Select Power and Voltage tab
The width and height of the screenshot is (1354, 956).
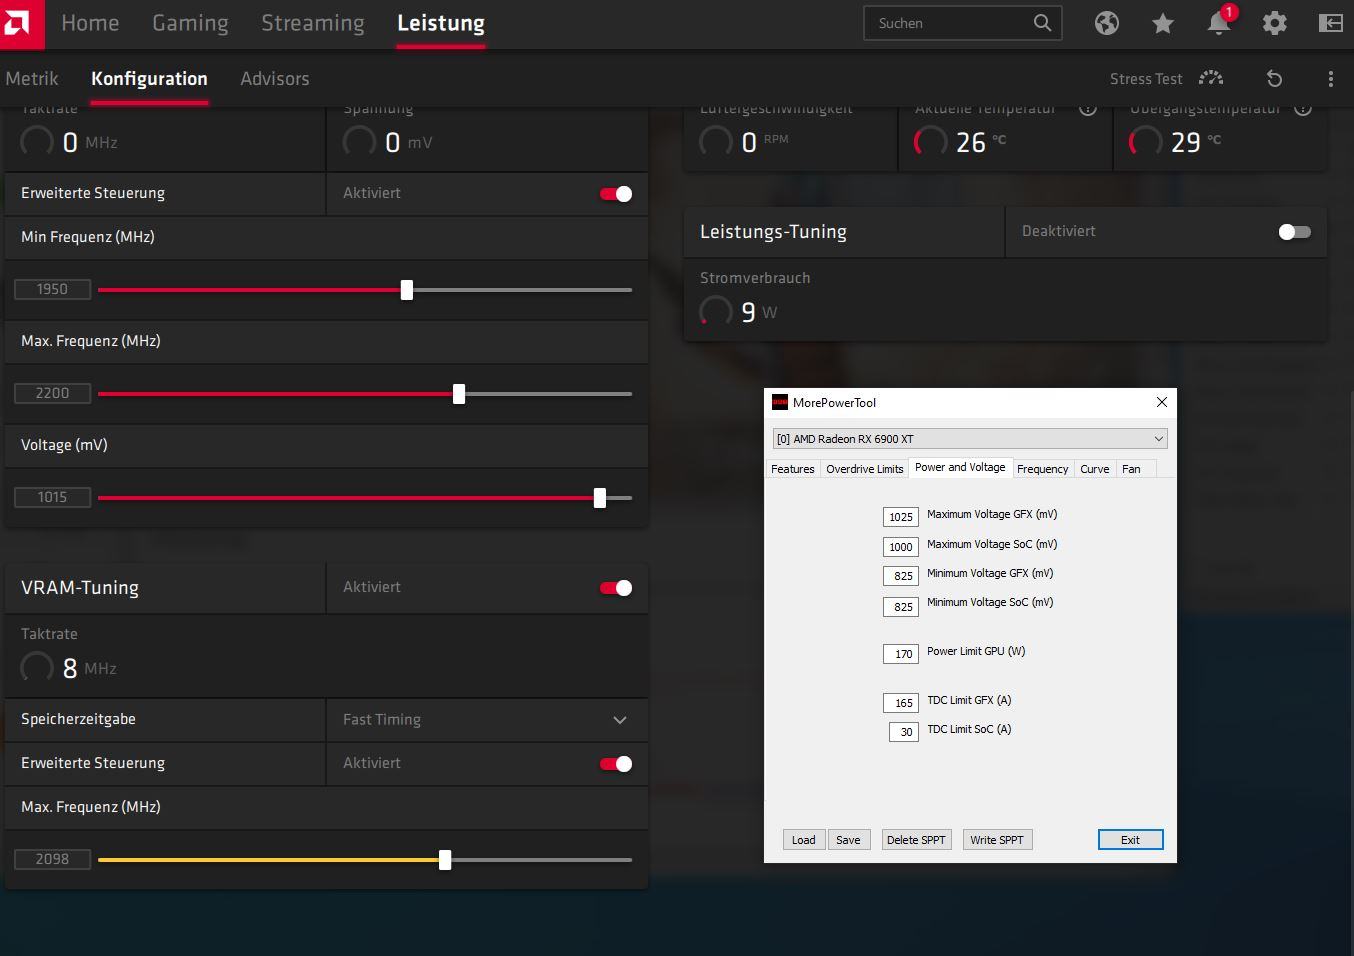point(960,467)
